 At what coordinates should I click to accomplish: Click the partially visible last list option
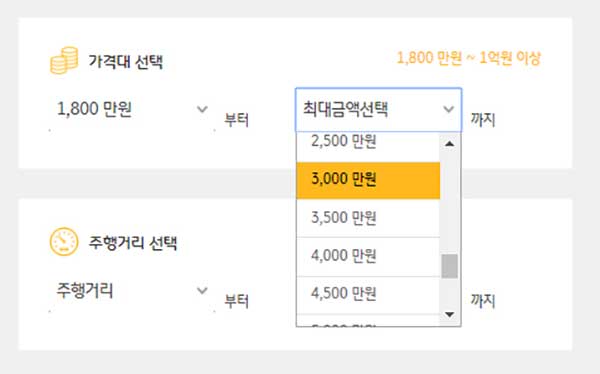pos(368,321)
